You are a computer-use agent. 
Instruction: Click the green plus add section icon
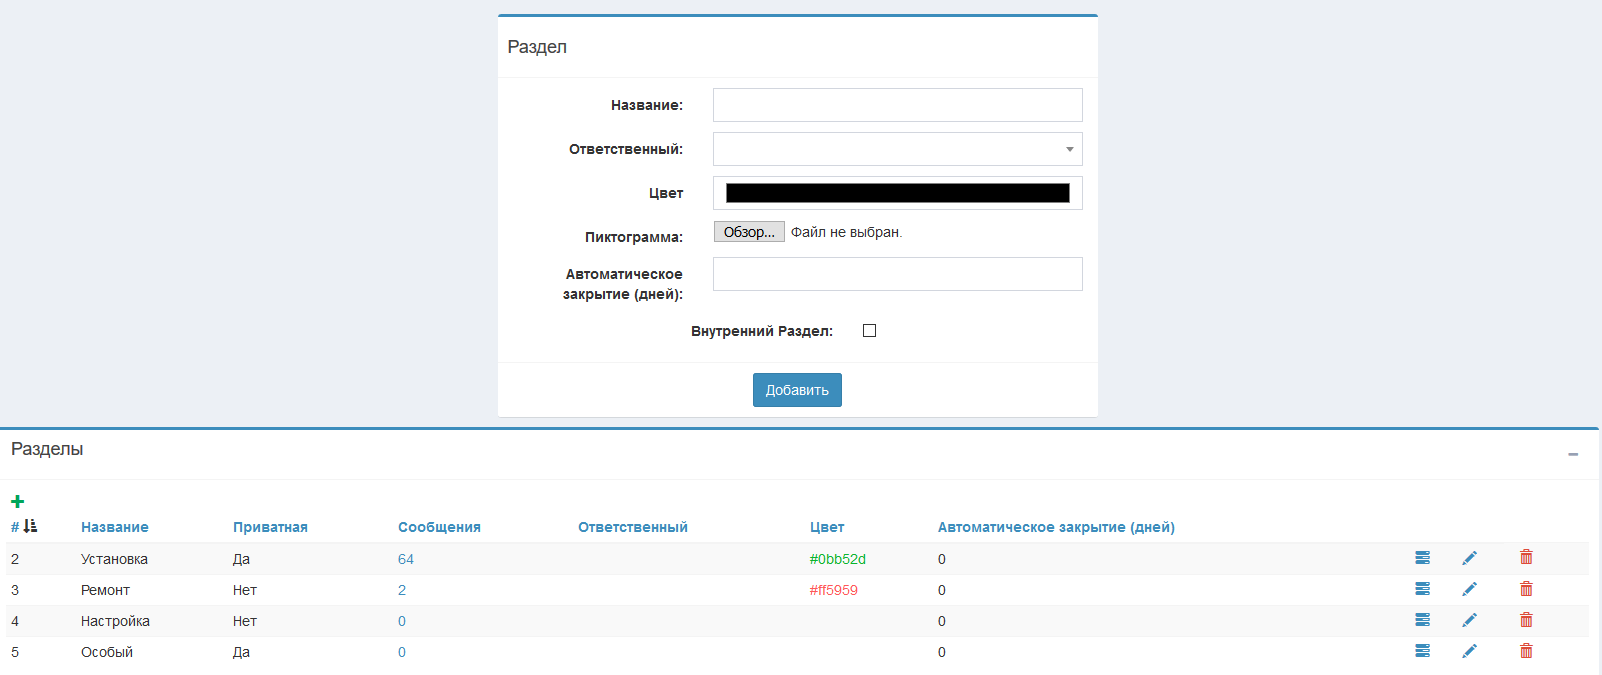[x=17, y=501]
